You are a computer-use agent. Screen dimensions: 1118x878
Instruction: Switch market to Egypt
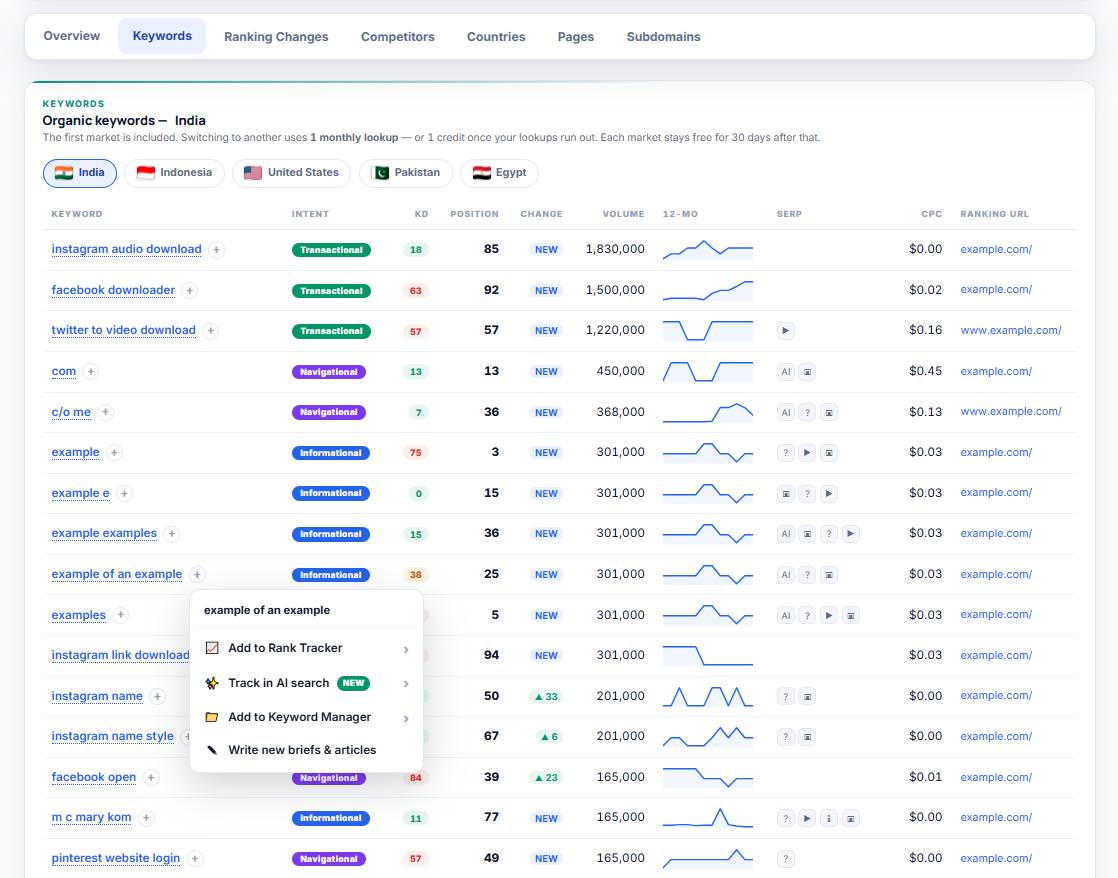pyautogui.click(x=500, y=173)
